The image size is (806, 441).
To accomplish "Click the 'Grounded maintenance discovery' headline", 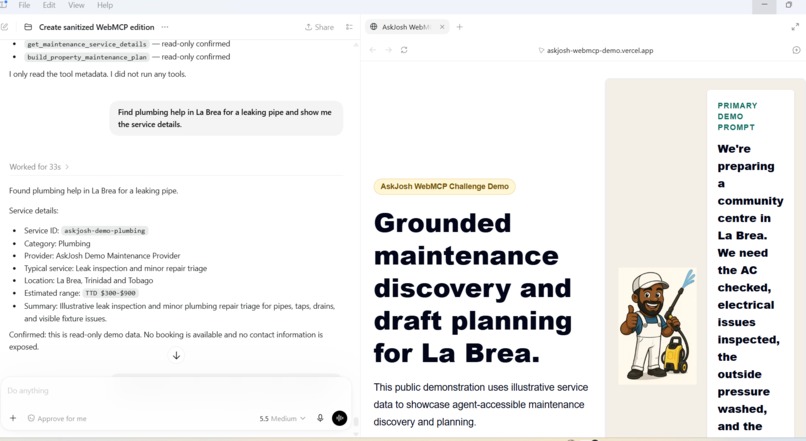I will pyautogui.click(x=473, y=288).
